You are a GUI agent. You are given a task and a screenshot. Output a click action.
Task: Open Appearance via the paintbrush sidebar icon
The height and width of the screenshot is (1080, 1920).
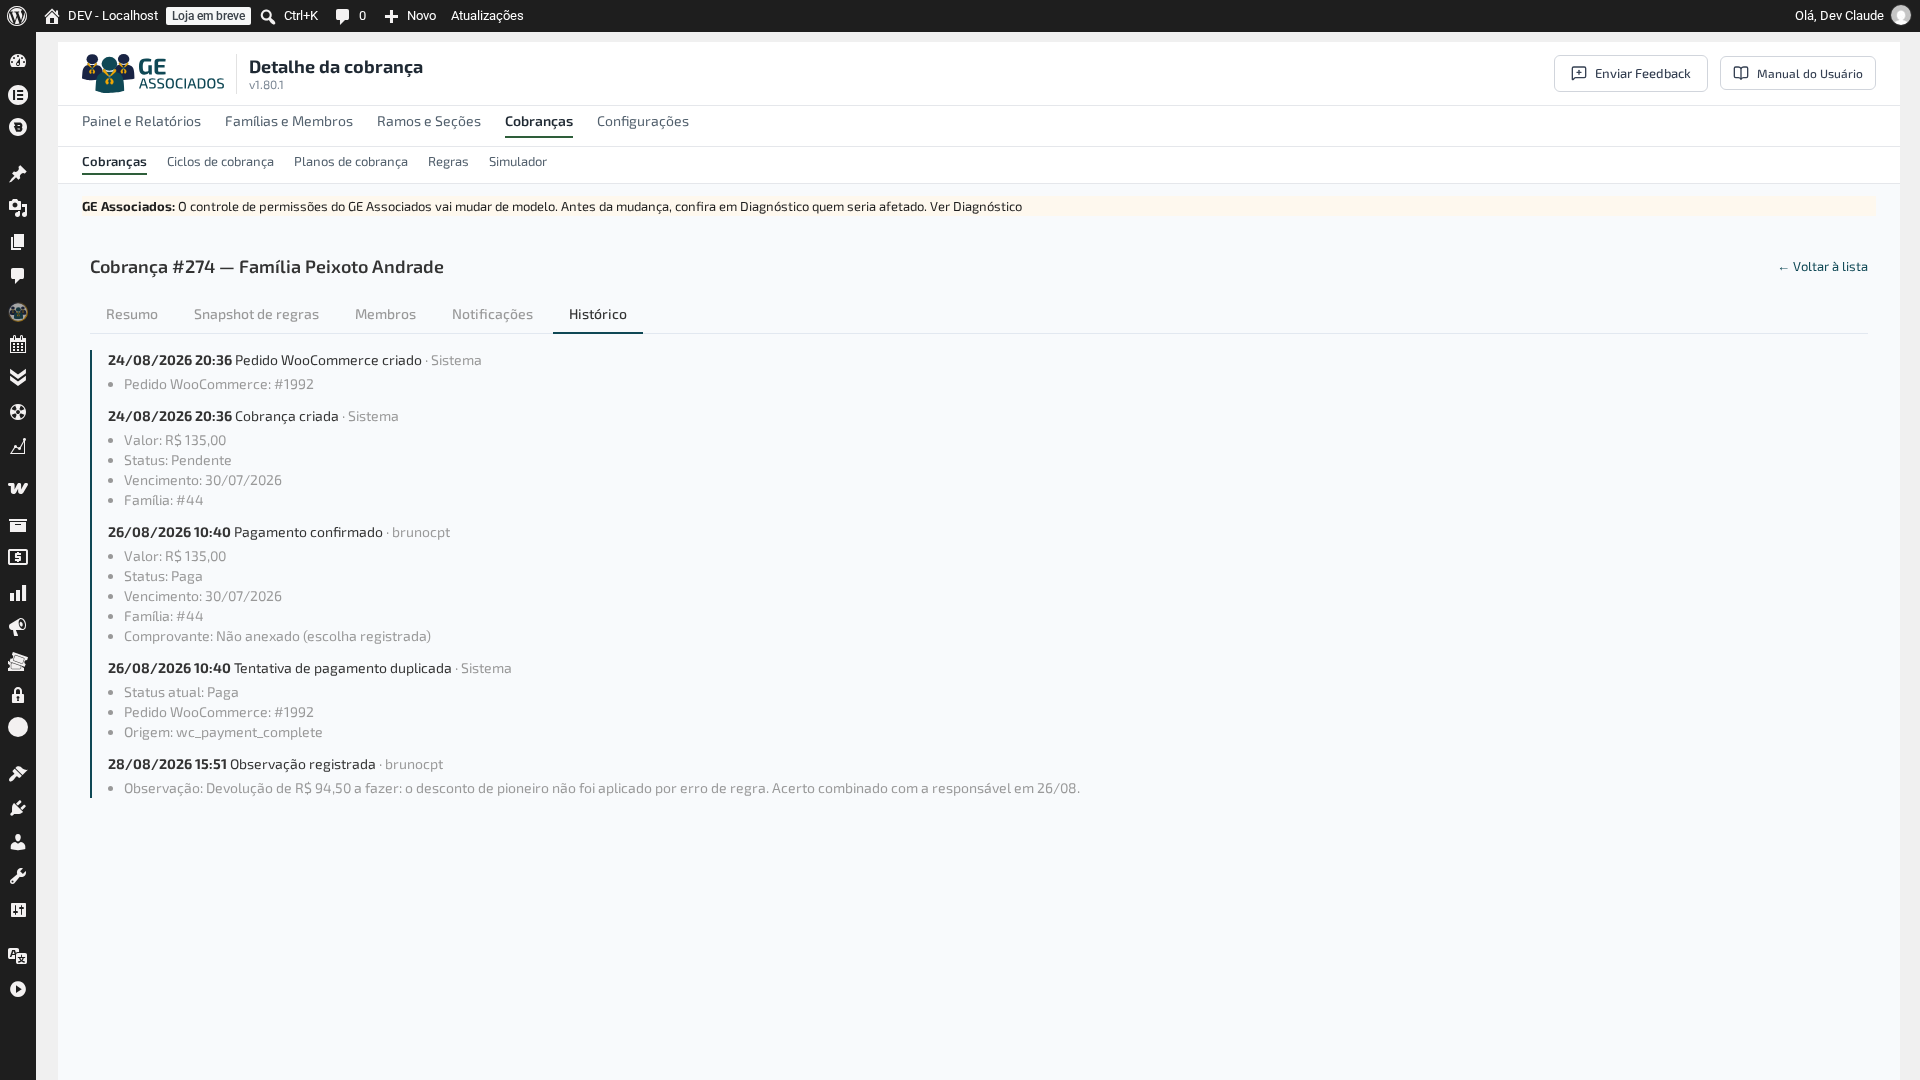18,774
